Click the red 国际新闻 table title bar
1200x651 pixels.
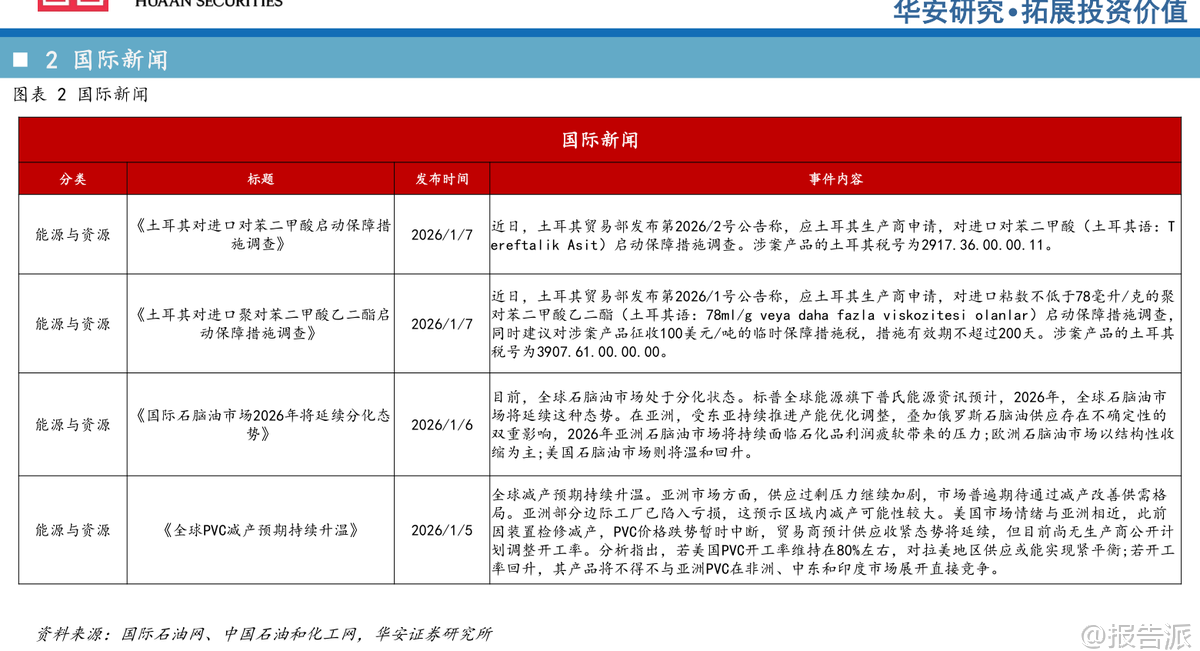pyautogui.click(x=599, y=140)
